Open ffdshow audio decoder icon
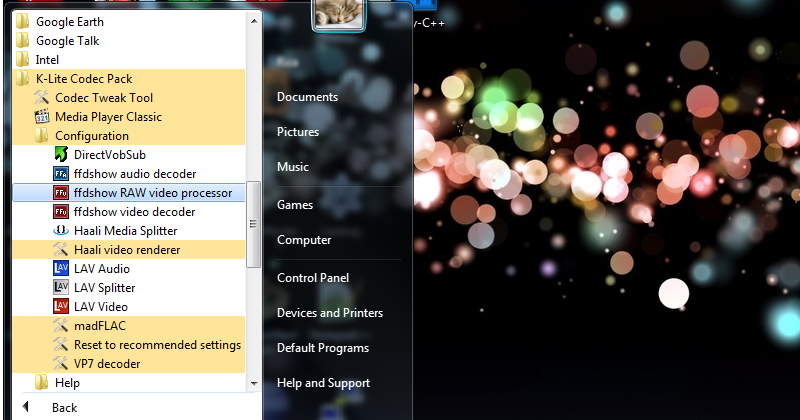800x420 pixels. point(61,174)
